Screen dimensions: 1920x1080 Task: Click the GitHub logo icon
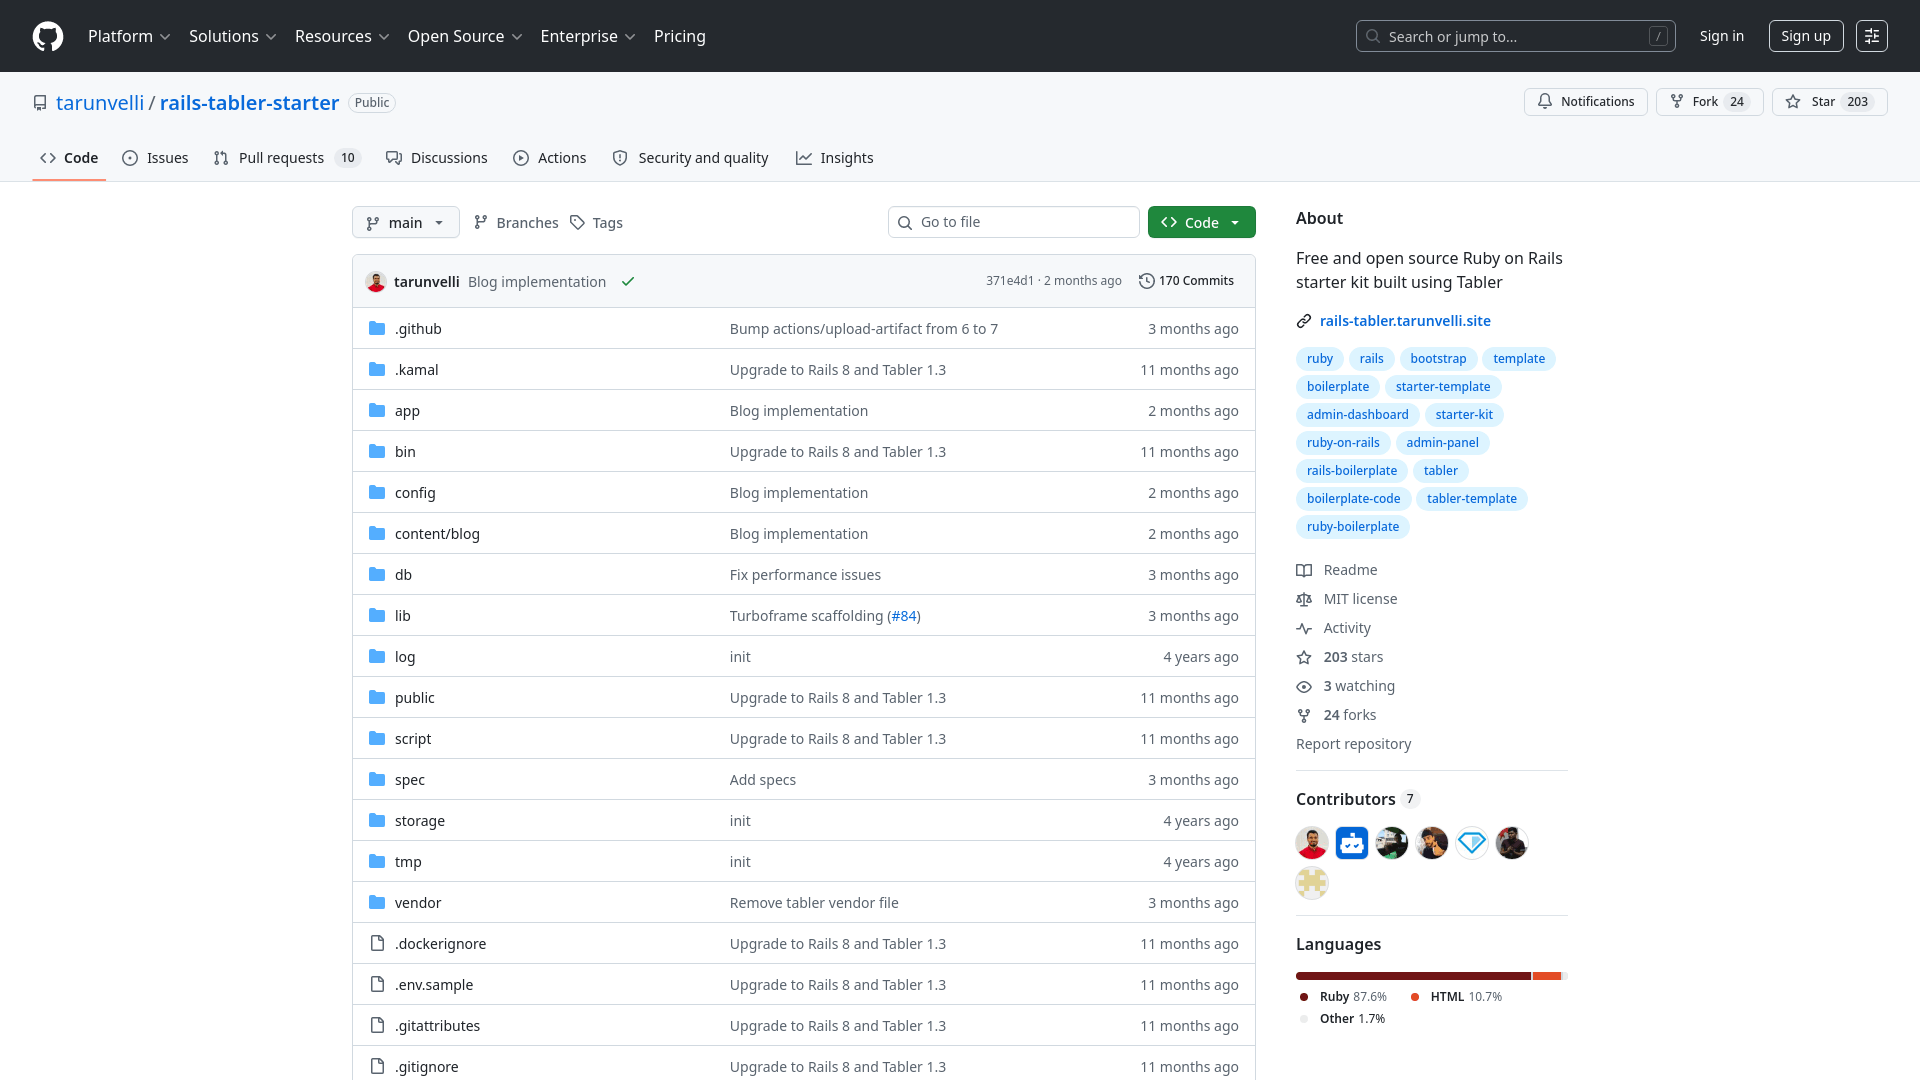48,36
